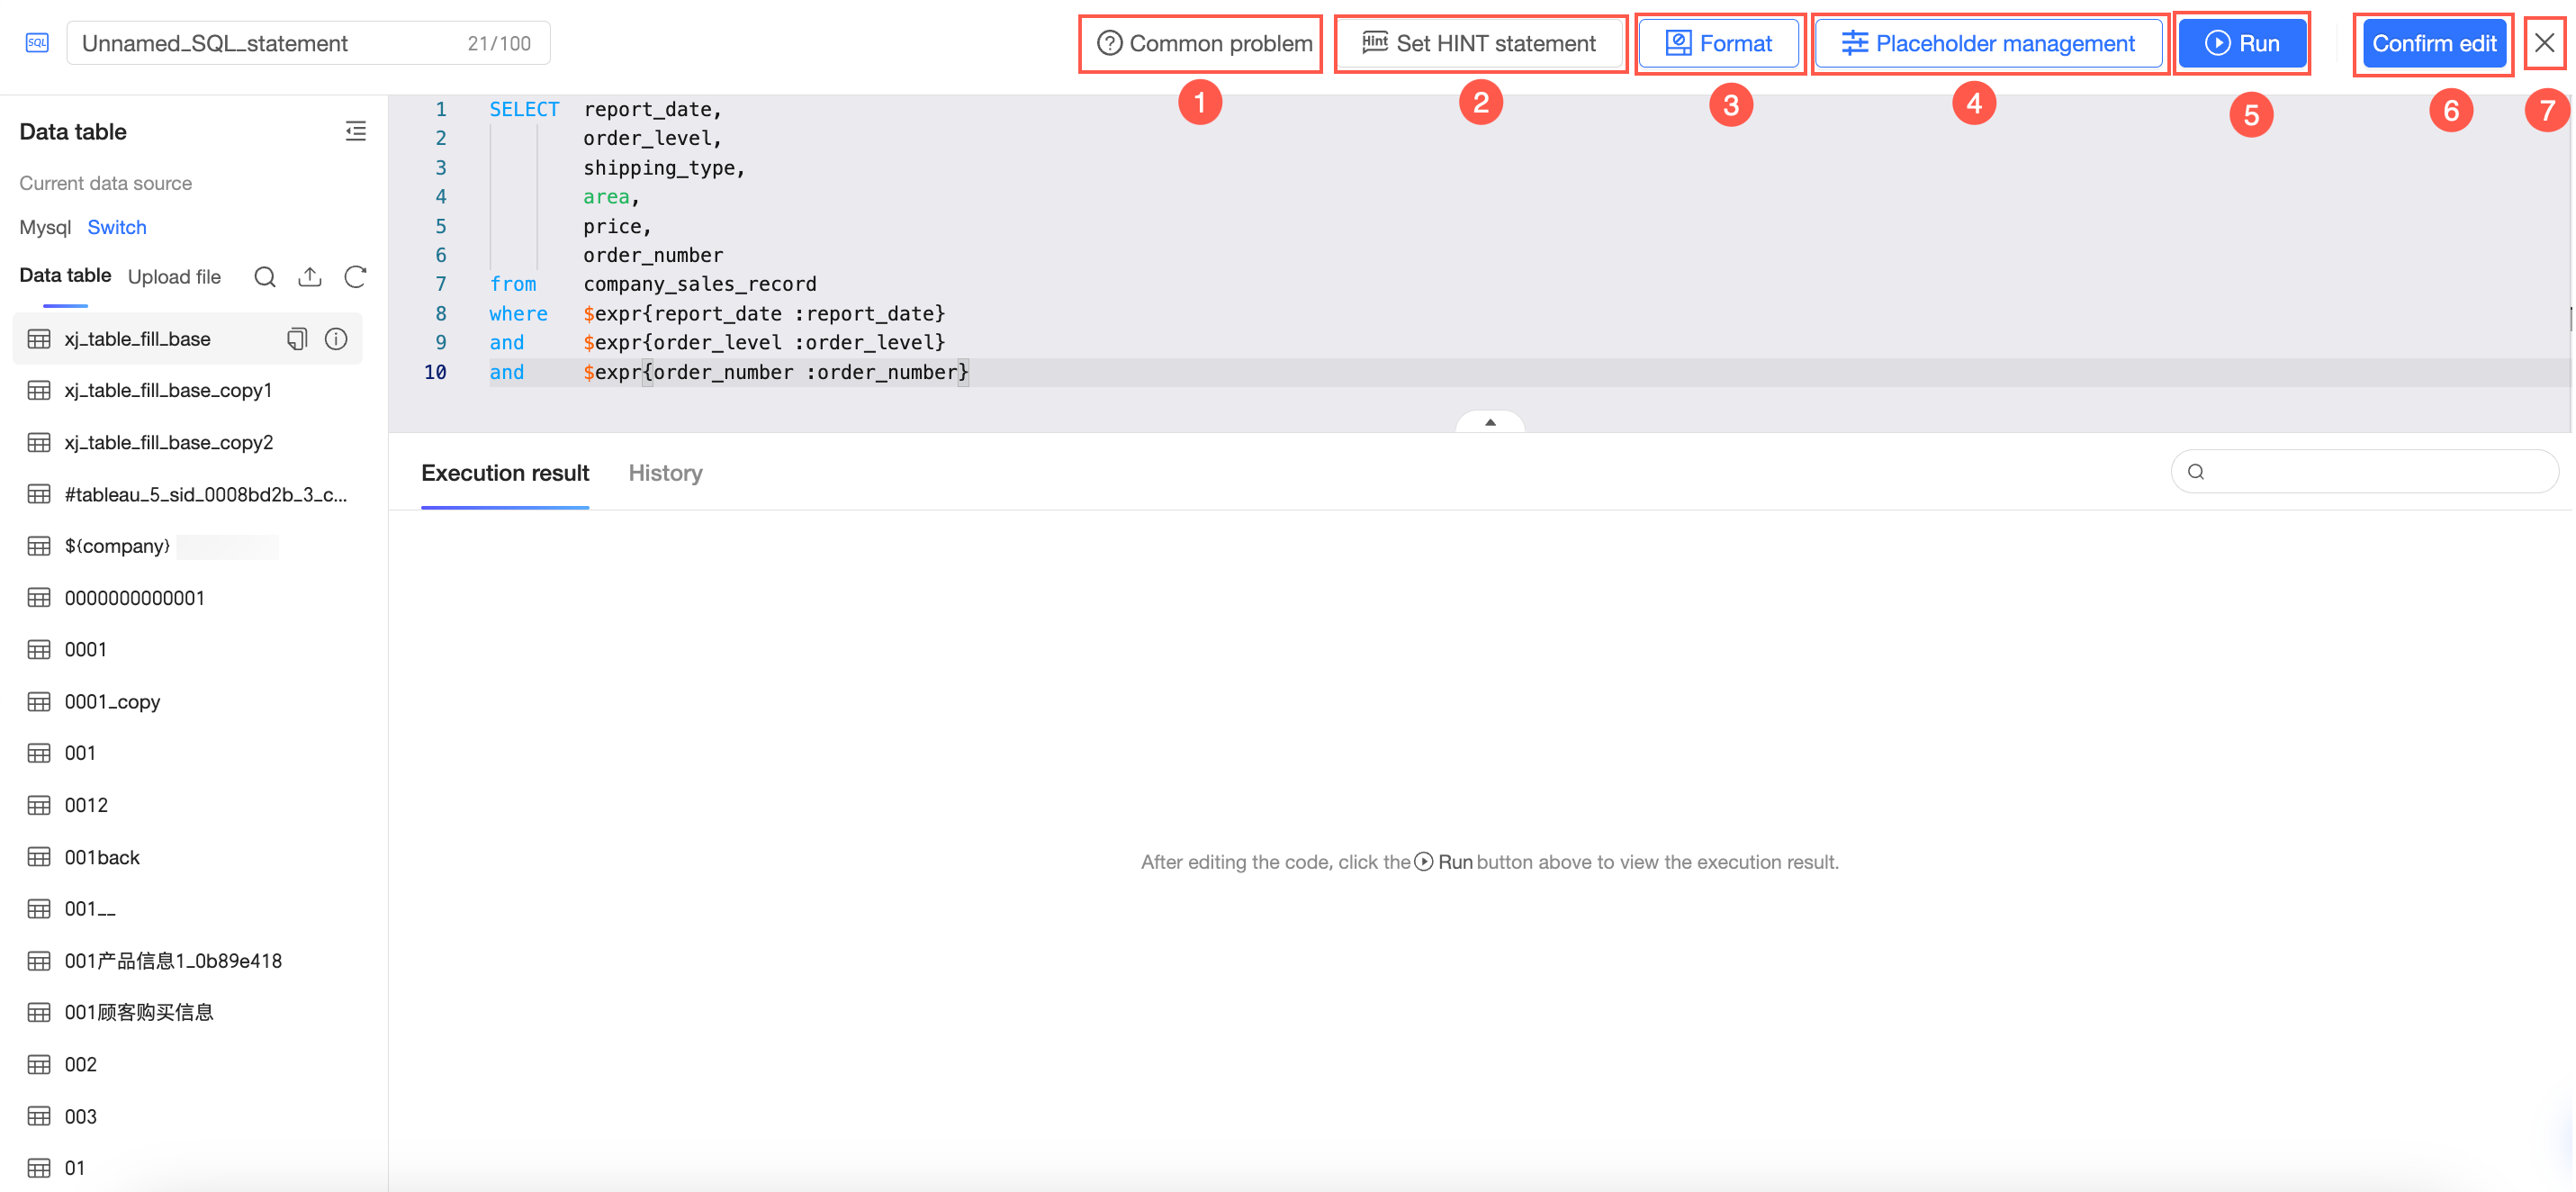Switch the current data source
2576x1192 pixels.
[x=117, y=227]
